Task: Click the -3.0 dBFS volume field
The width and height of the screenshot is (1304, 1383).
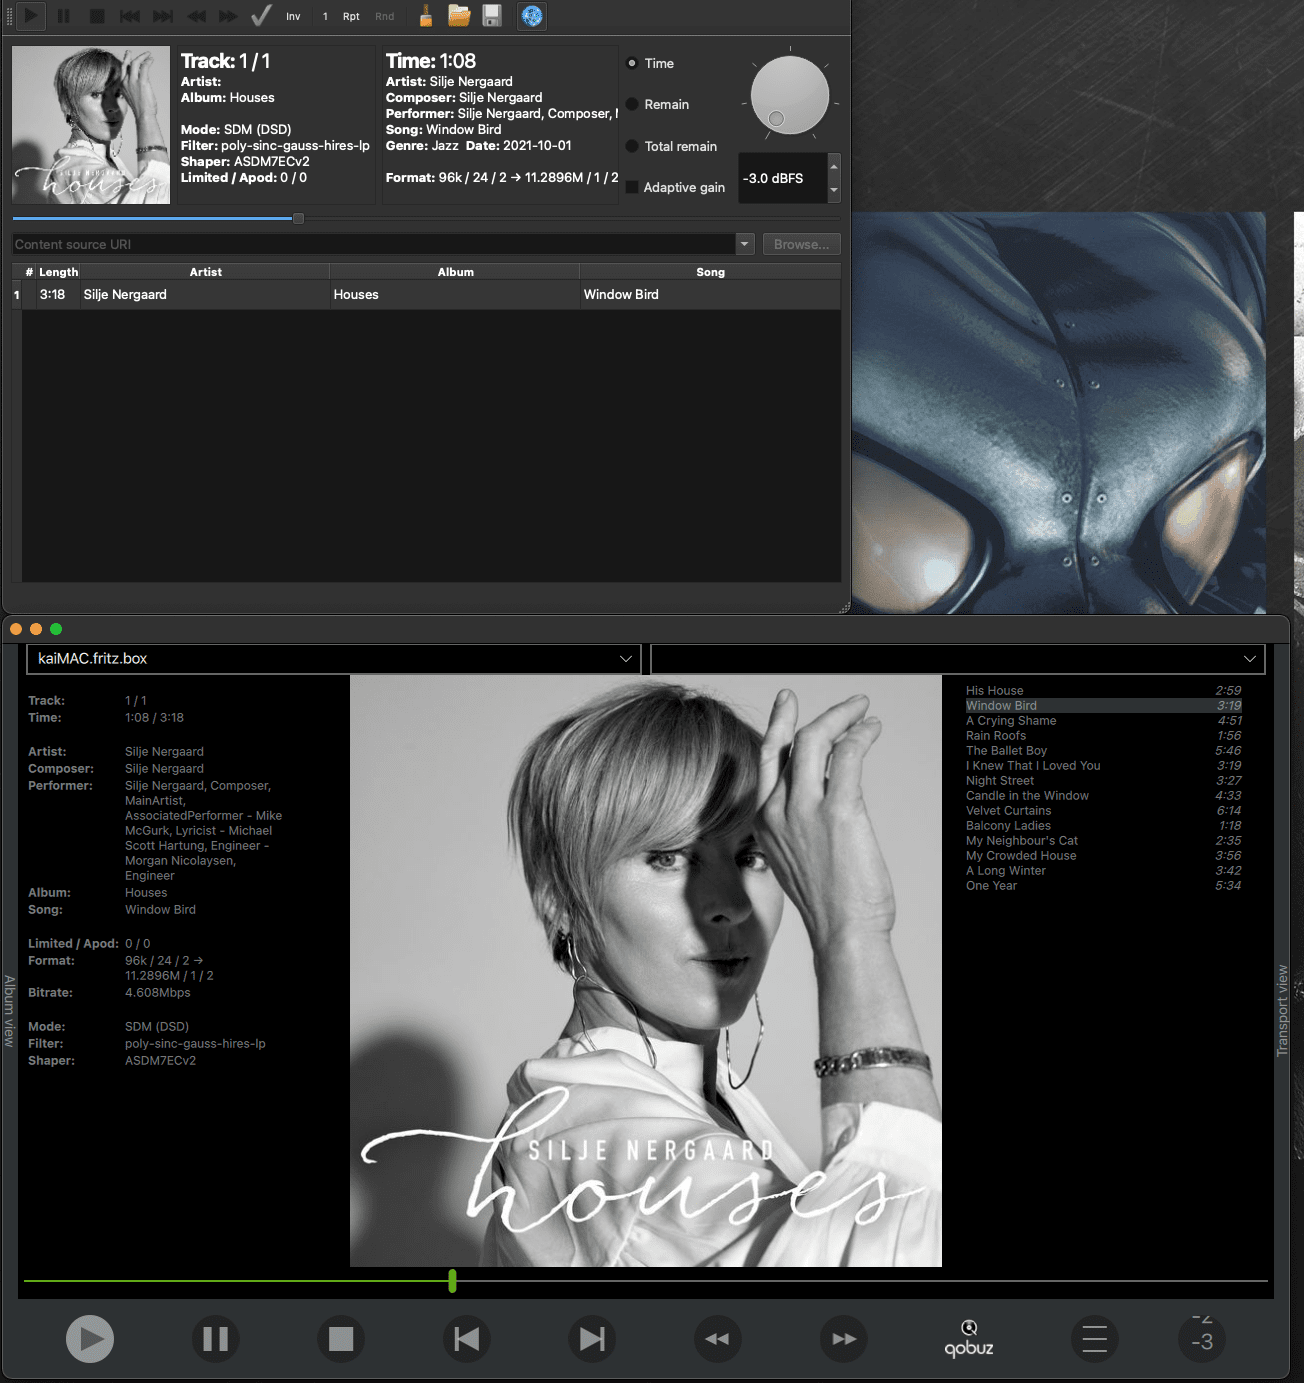Action: click(782, 178)
